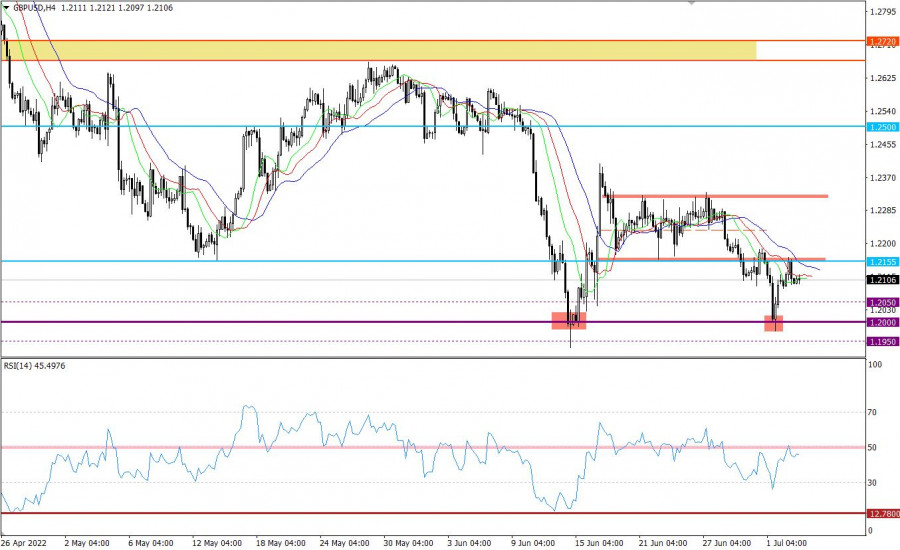
Task: Click the 3 Jun 04:00 time label
Action: pos(469,543)
